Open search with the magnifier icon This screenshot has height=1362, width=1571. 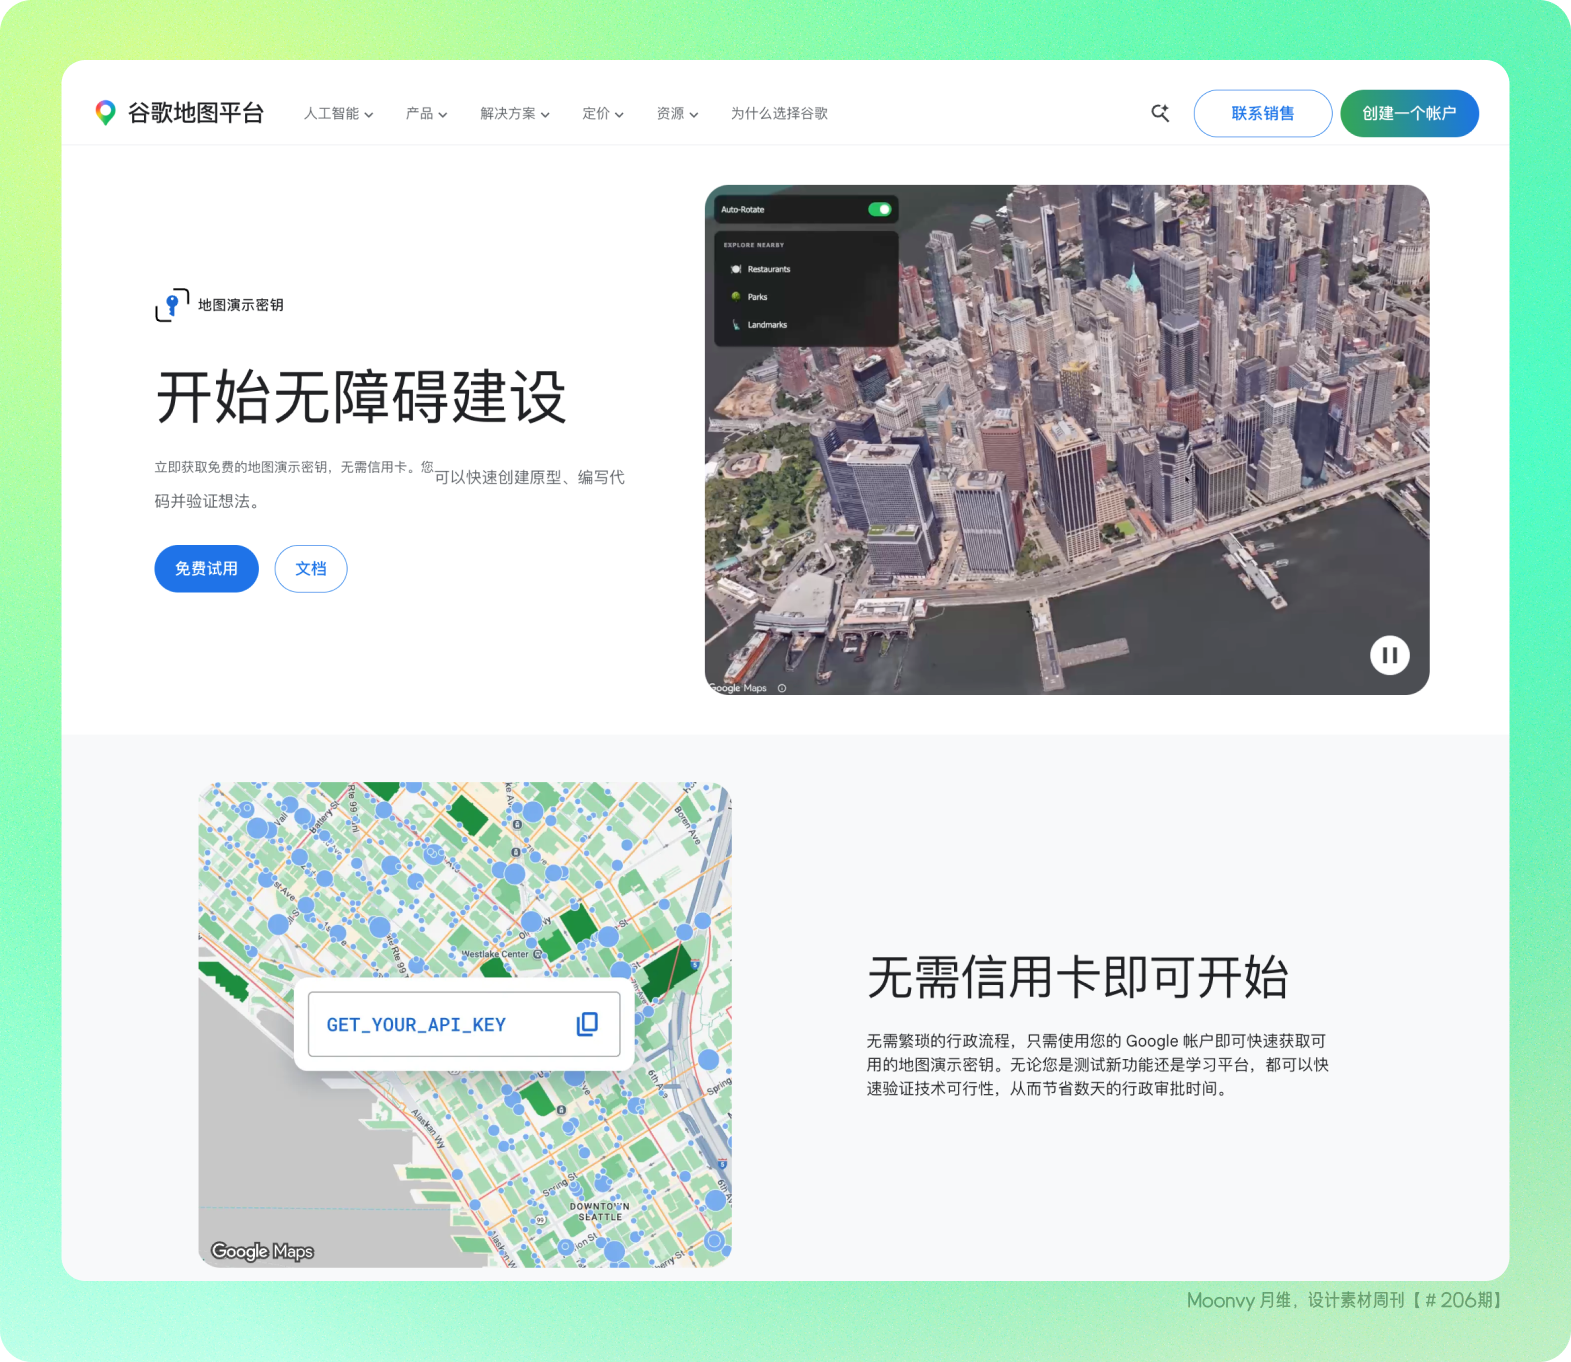point(1160,113)
